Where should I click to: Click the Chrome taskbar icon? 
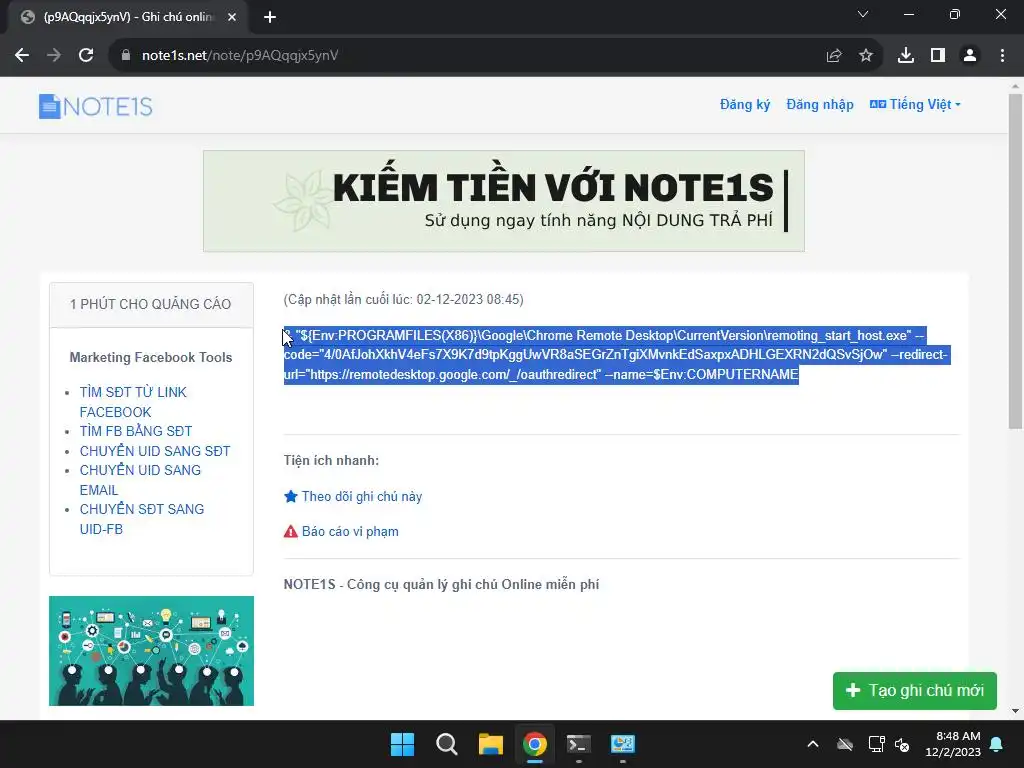[x=534, y=744]
